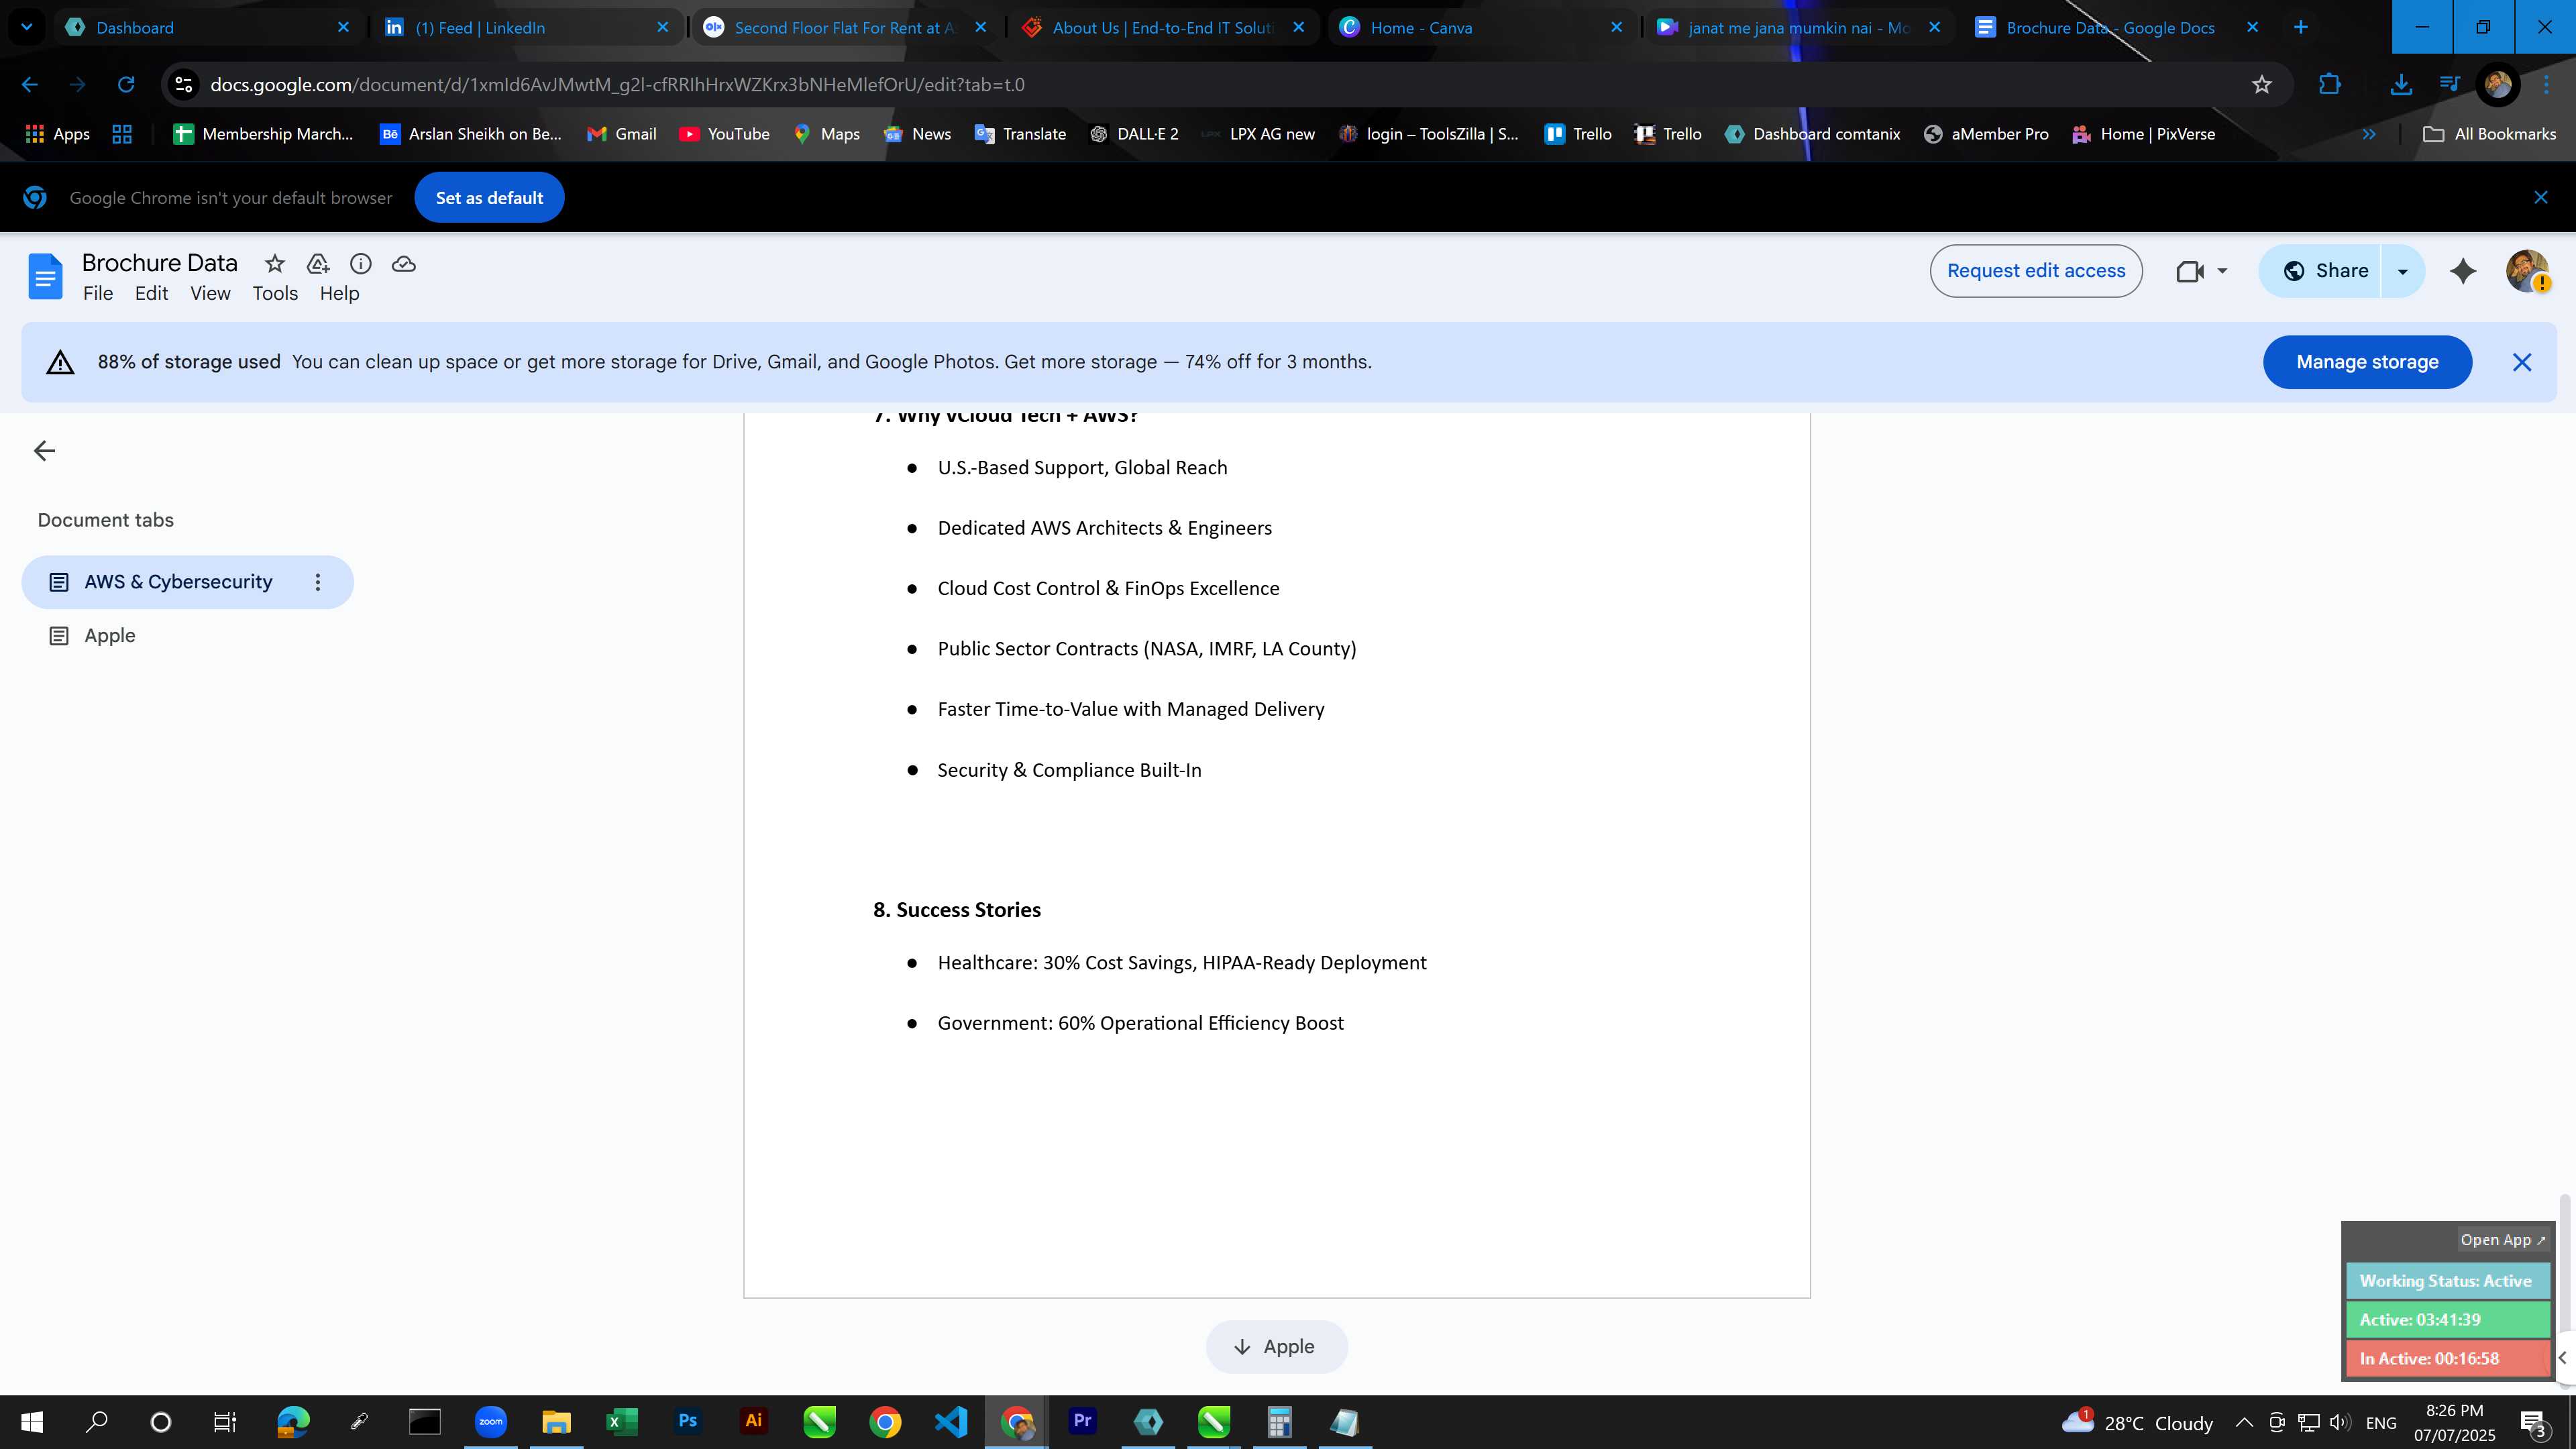
Task: Open the Help menu
Action: (x=339, y=294)
